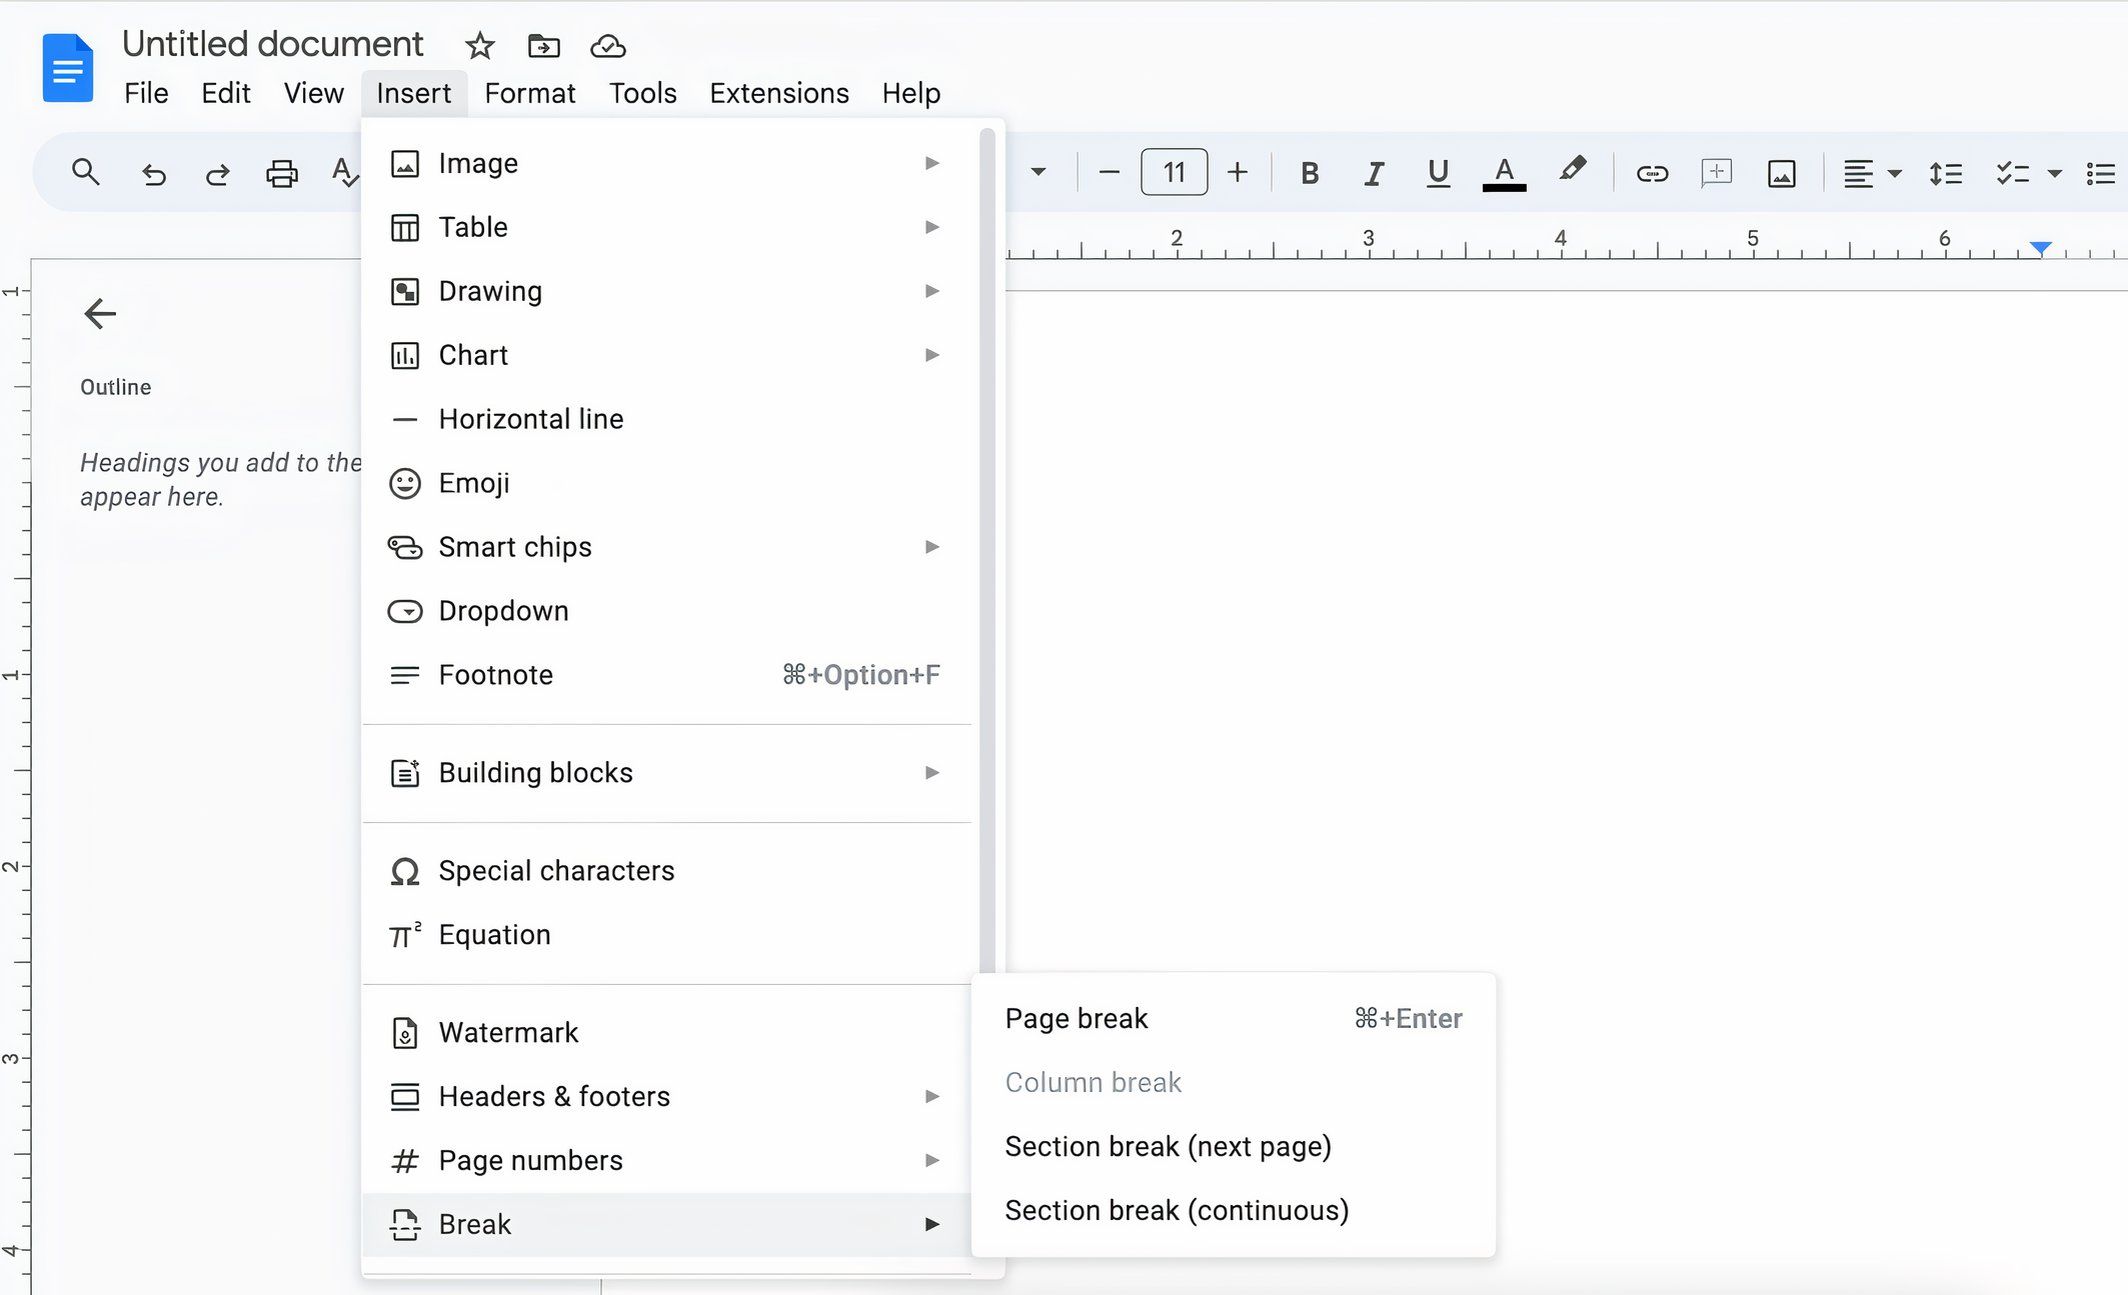This screenshot has width=2128, height=1295.
Task: Click the redo icon in toolbar
Action: (x=216, y=172)
